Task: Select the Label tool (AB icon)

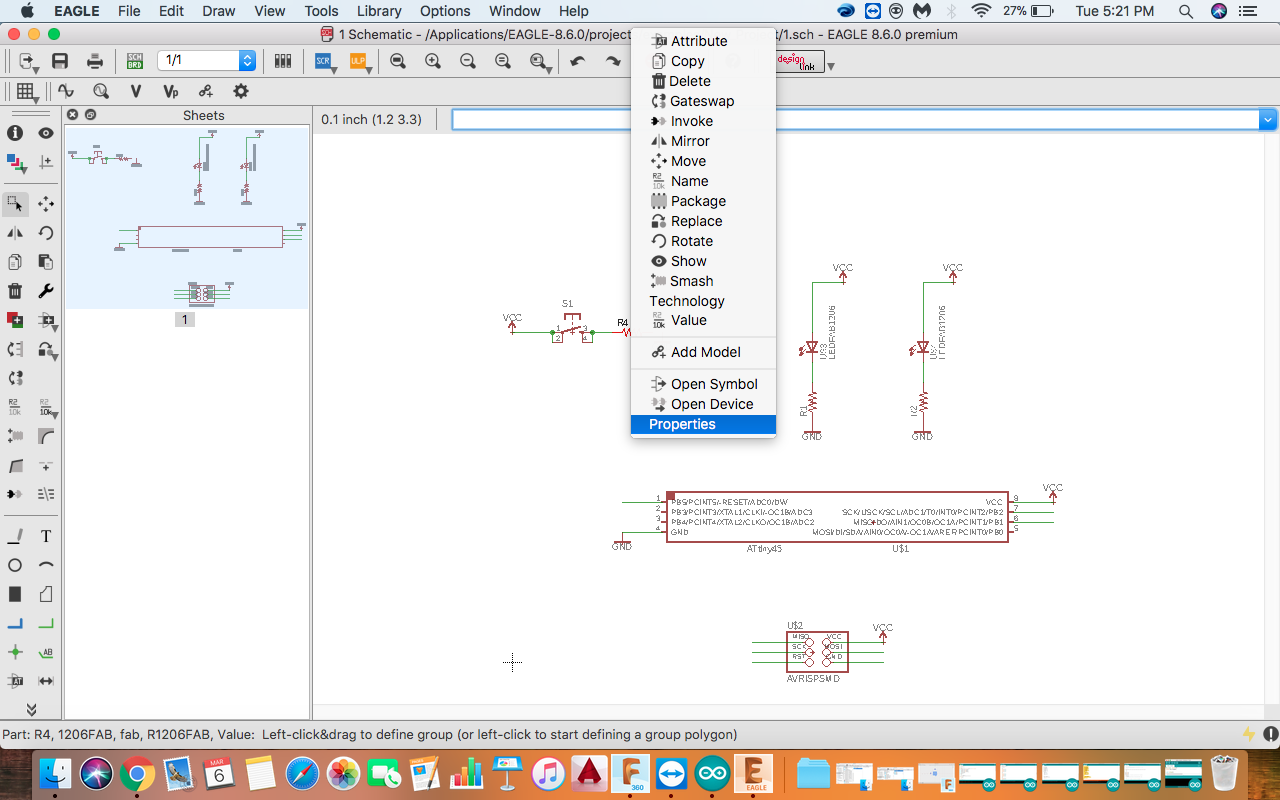Action: pos(46,652)
